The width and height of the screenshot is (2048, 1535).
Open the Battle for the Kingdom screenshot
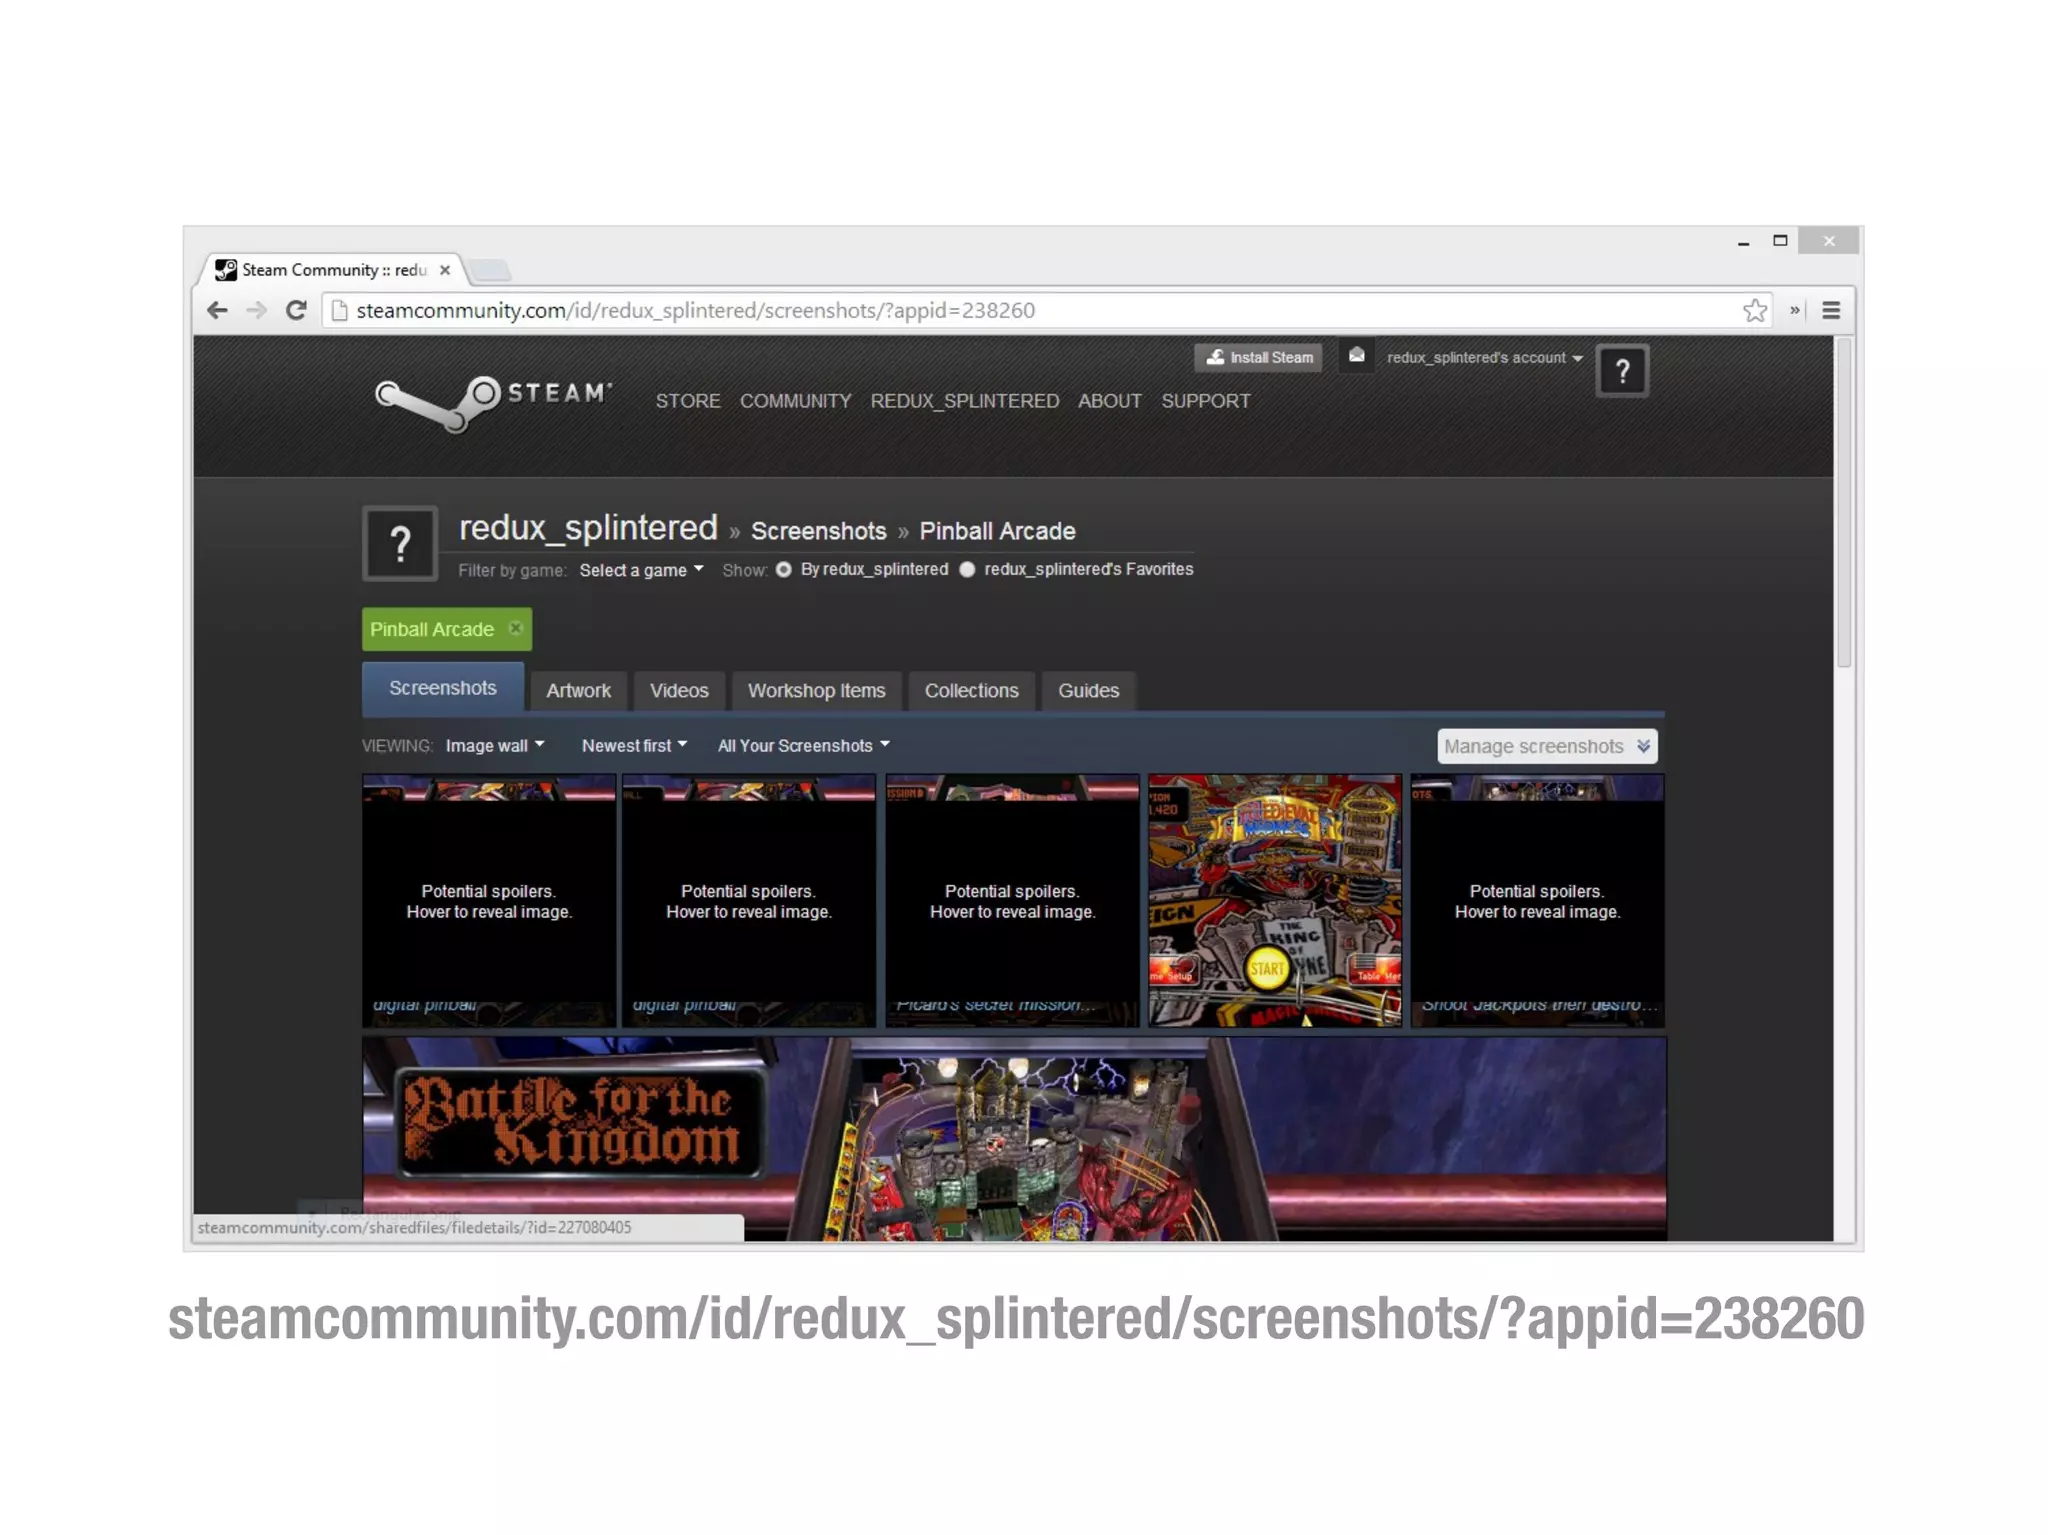tap(1014, 1138)
